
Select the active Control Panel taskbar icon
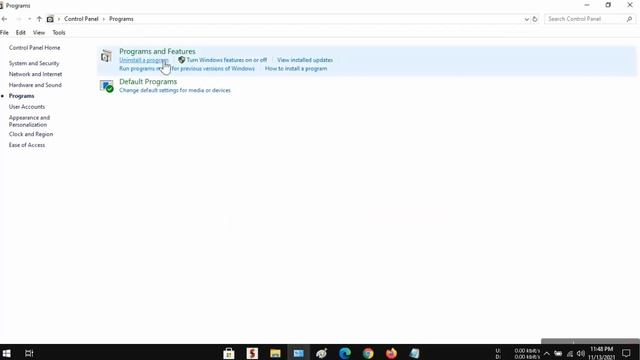298,353
